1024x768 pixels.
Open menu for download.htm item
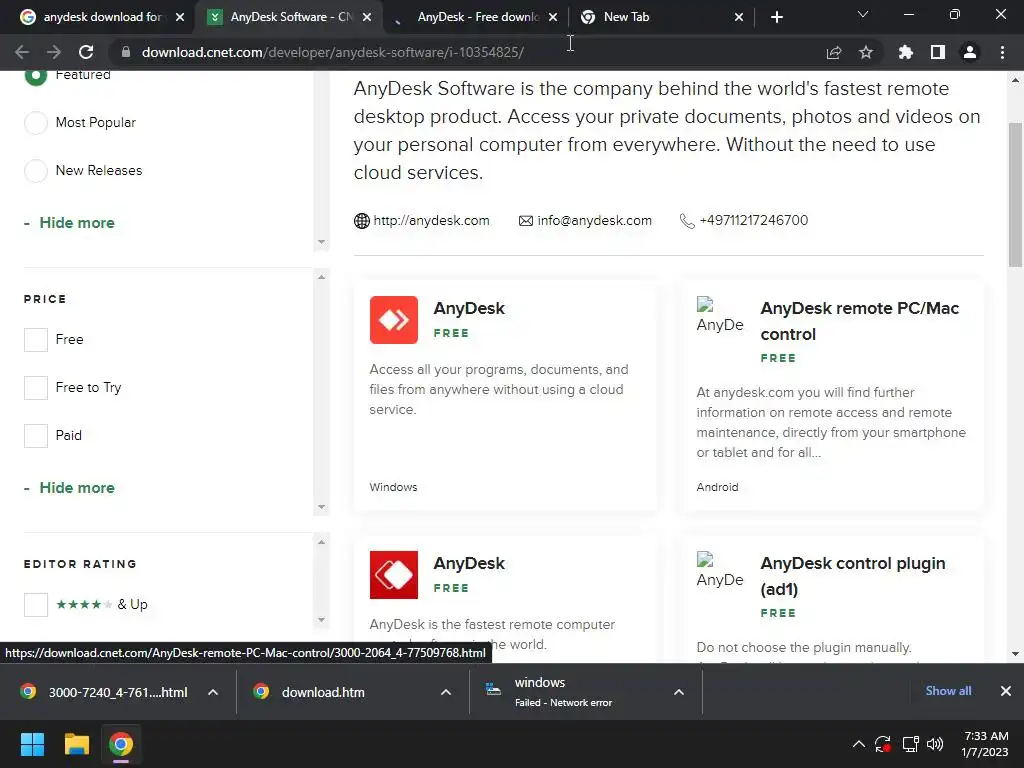[x=446, y=692]
